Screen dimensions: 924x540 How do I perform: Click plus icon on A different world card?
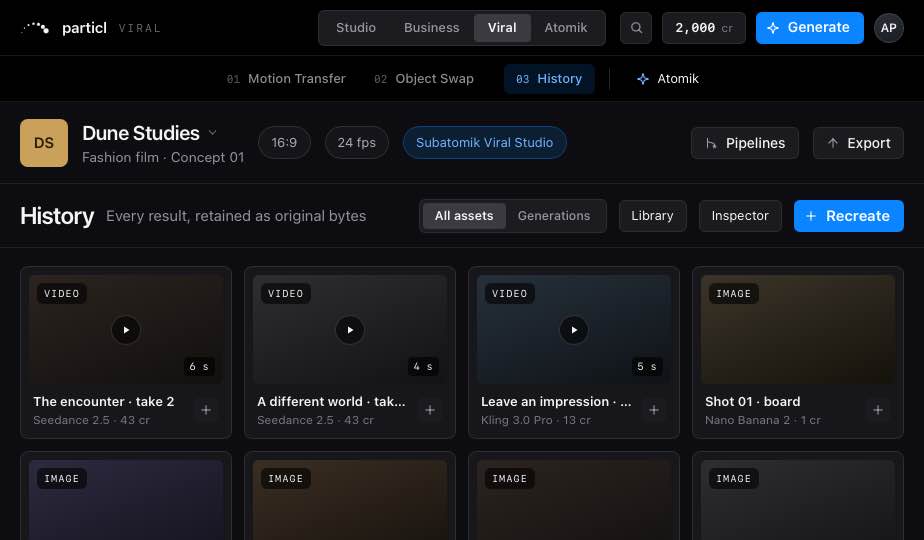430,410
